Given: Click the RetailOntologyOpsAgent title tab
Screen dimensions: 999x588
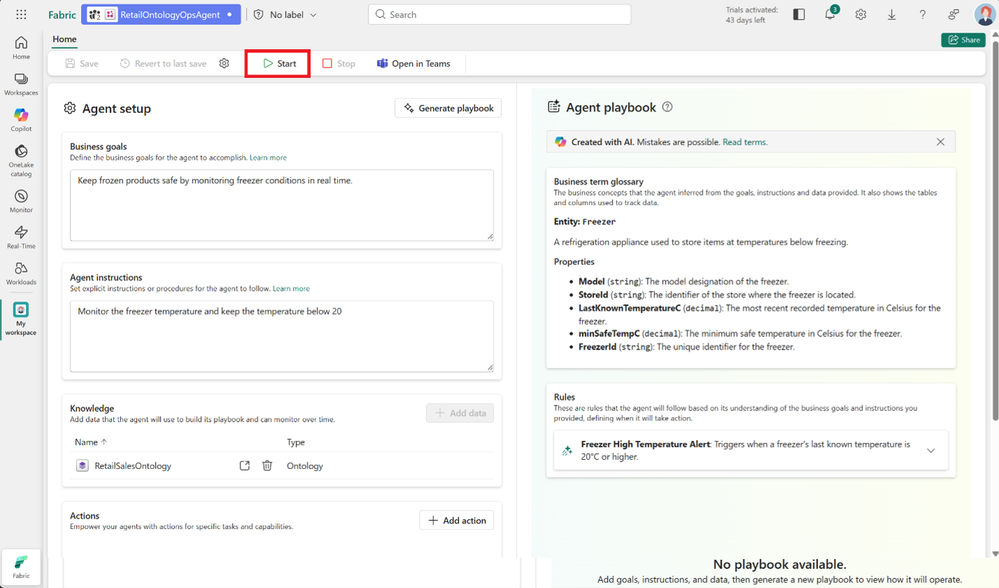Looking at the screenshot, I should point(161,15).
